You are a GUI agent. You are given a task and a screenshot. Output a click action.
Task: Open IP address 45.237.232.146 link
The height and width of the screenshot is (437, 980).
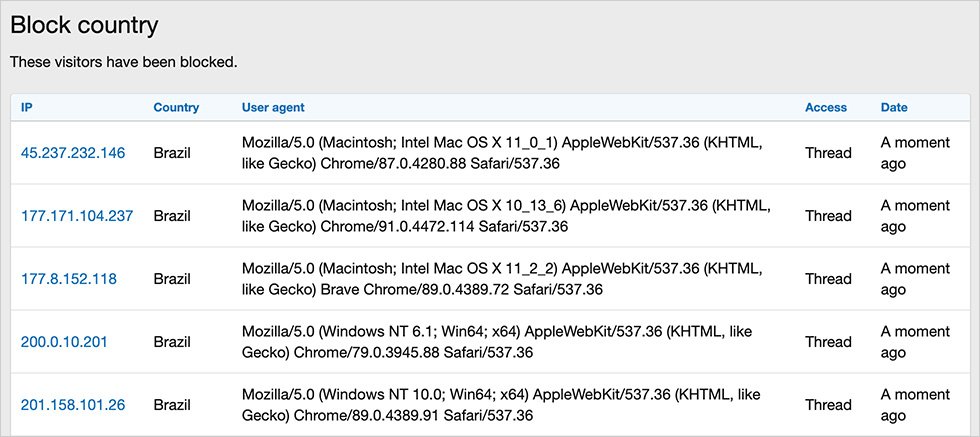(73, 153)
